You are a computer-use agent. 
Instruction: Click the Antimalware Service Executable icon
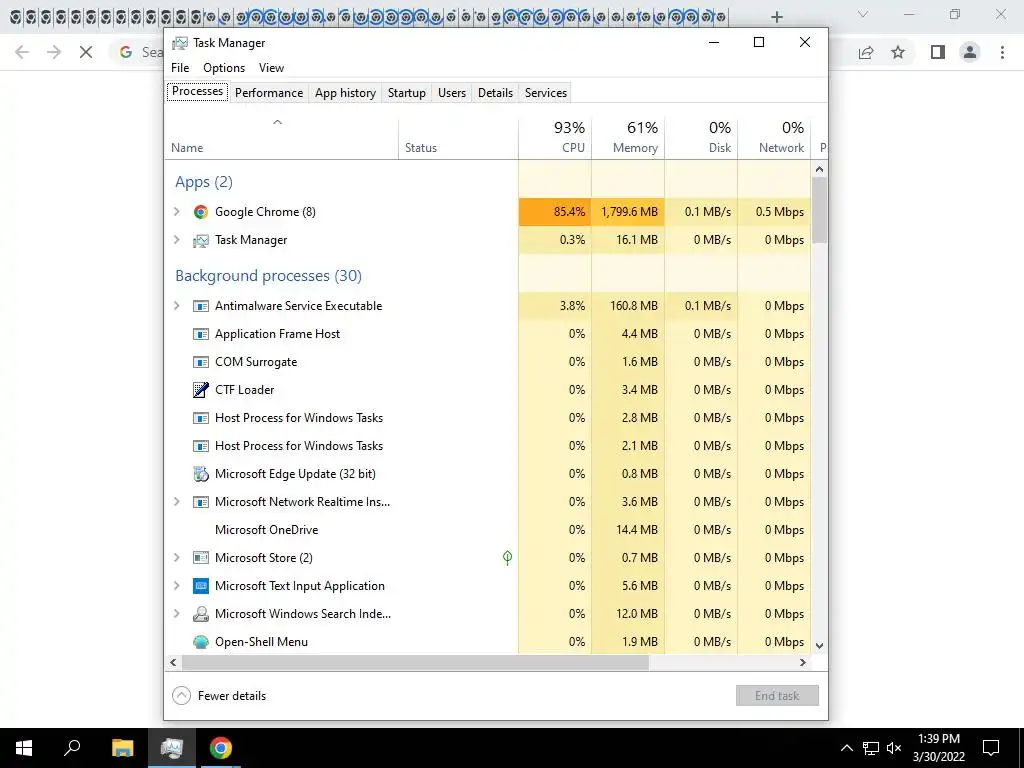tap(200, 306)
